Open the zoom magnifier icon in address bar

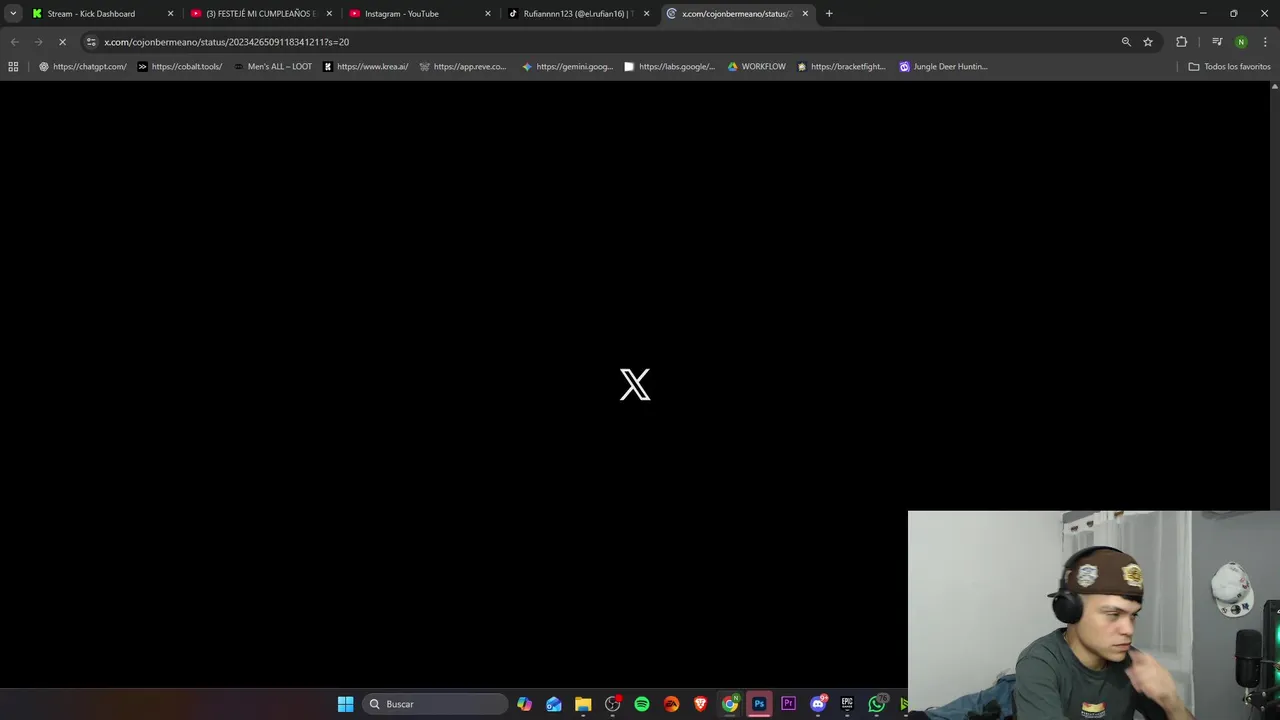click(1126, 42)
